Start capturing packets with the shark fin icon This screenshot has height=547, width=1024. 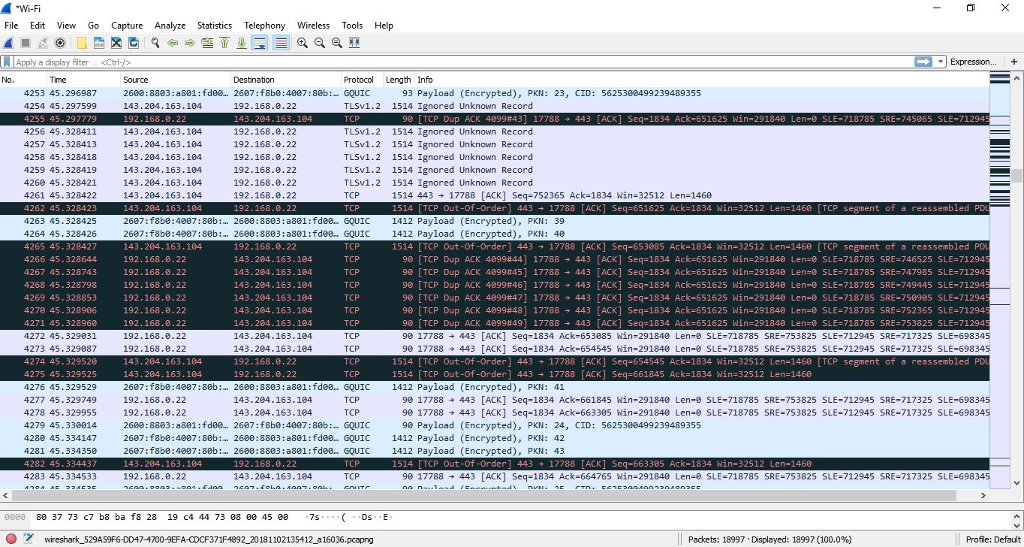[9, 43]
